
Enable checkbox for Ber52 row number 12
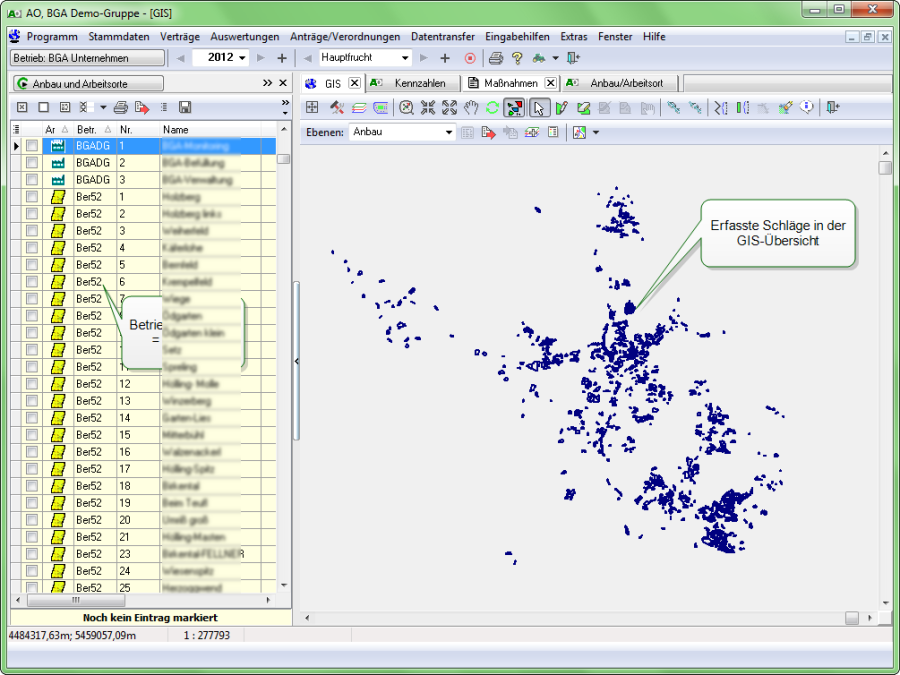coord(32,384)
